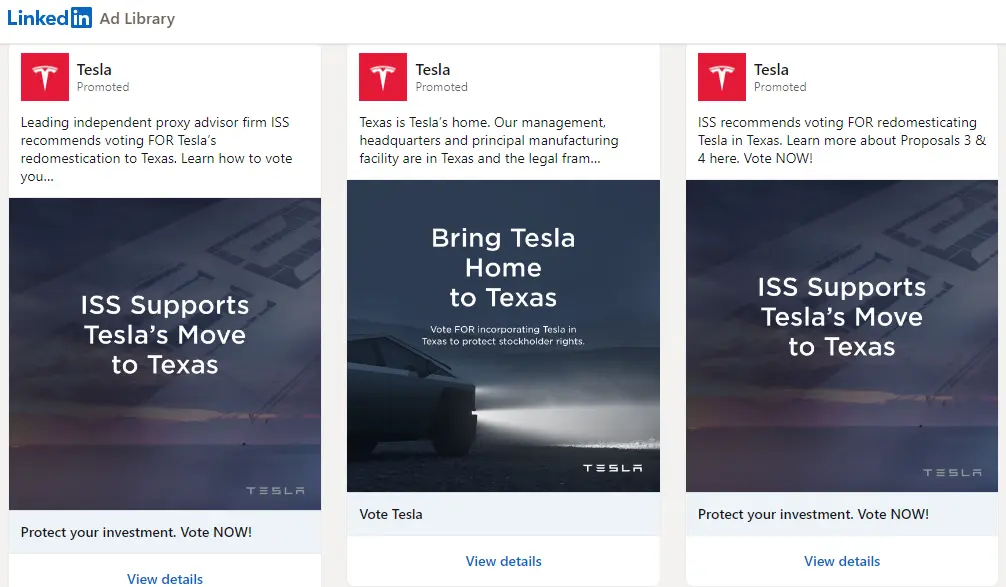Click the 'Texas is Tesla's home' ad description
Image resolution: width=1006 pixels, height=587 pixels.
(489, 140)
